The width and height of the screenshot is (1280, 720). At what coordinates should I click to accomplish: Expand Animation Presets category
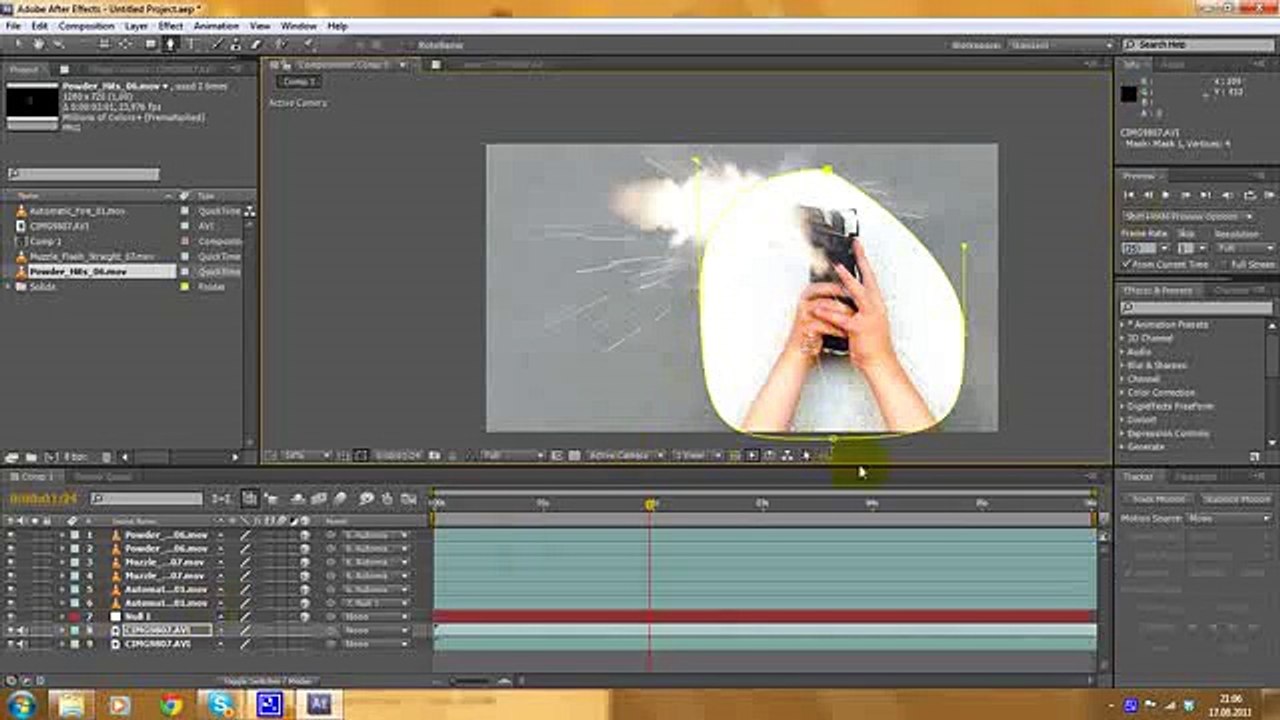click(1123, 325)
